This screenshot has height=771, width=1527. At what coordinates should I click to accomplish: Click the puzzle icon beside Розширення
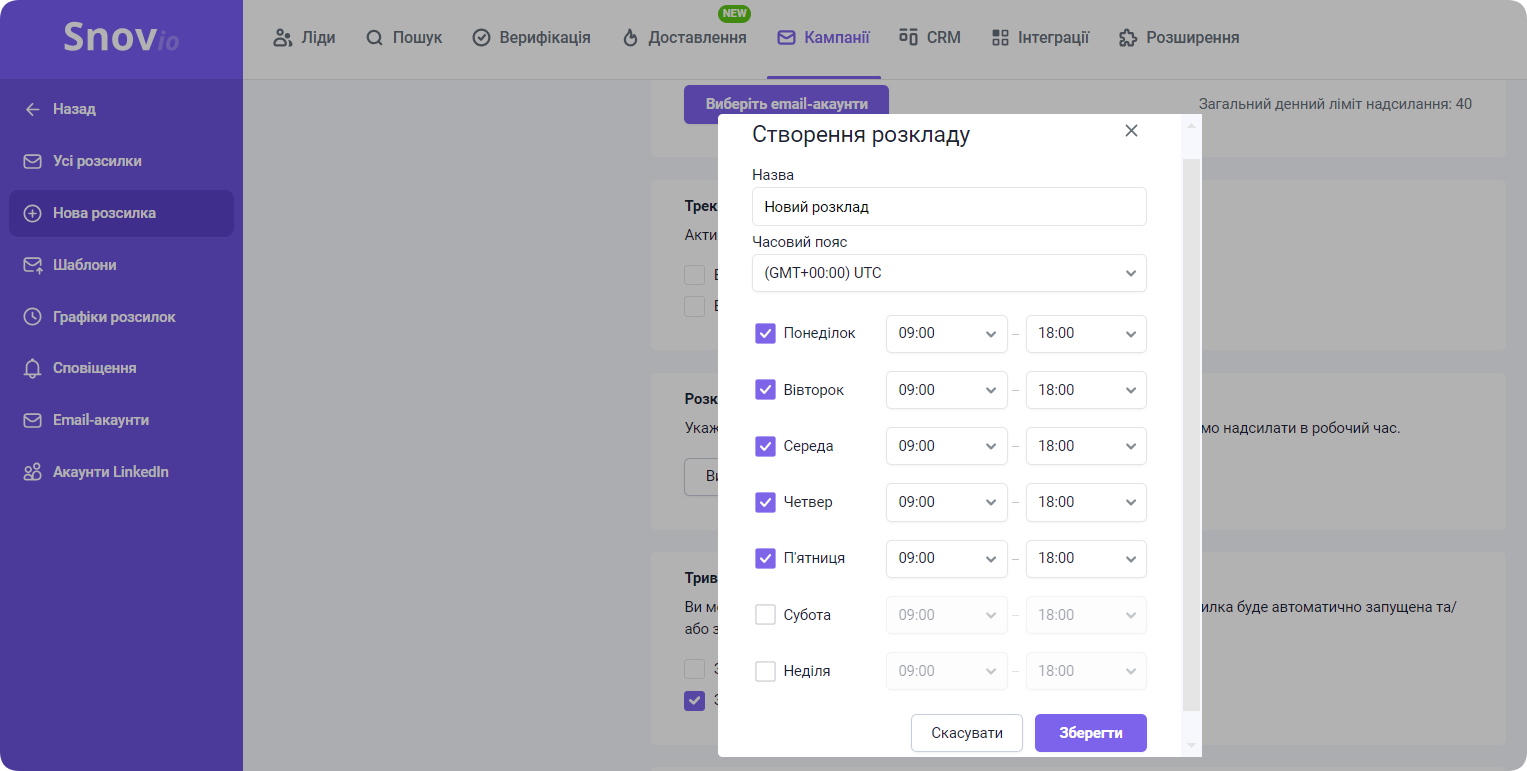[1128, 38]
